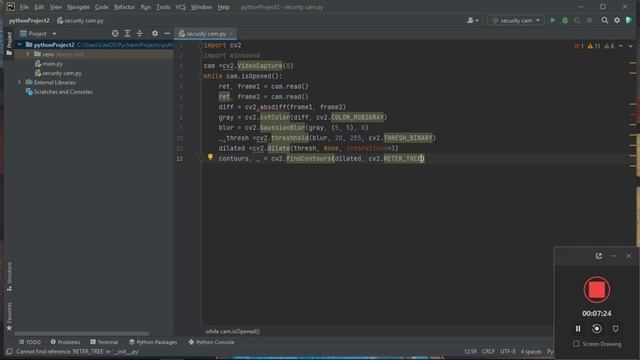
Task: Click the yellow quick-fix lightbulb
Action: tap(210, 157)
